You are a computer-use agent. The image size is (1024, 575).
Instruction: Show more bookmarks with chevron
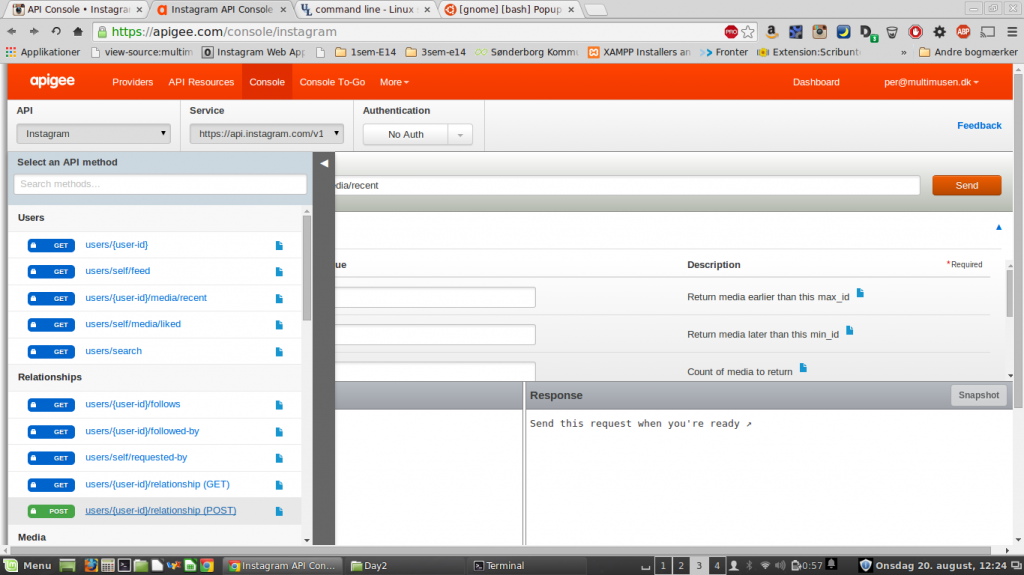point(904,52)
